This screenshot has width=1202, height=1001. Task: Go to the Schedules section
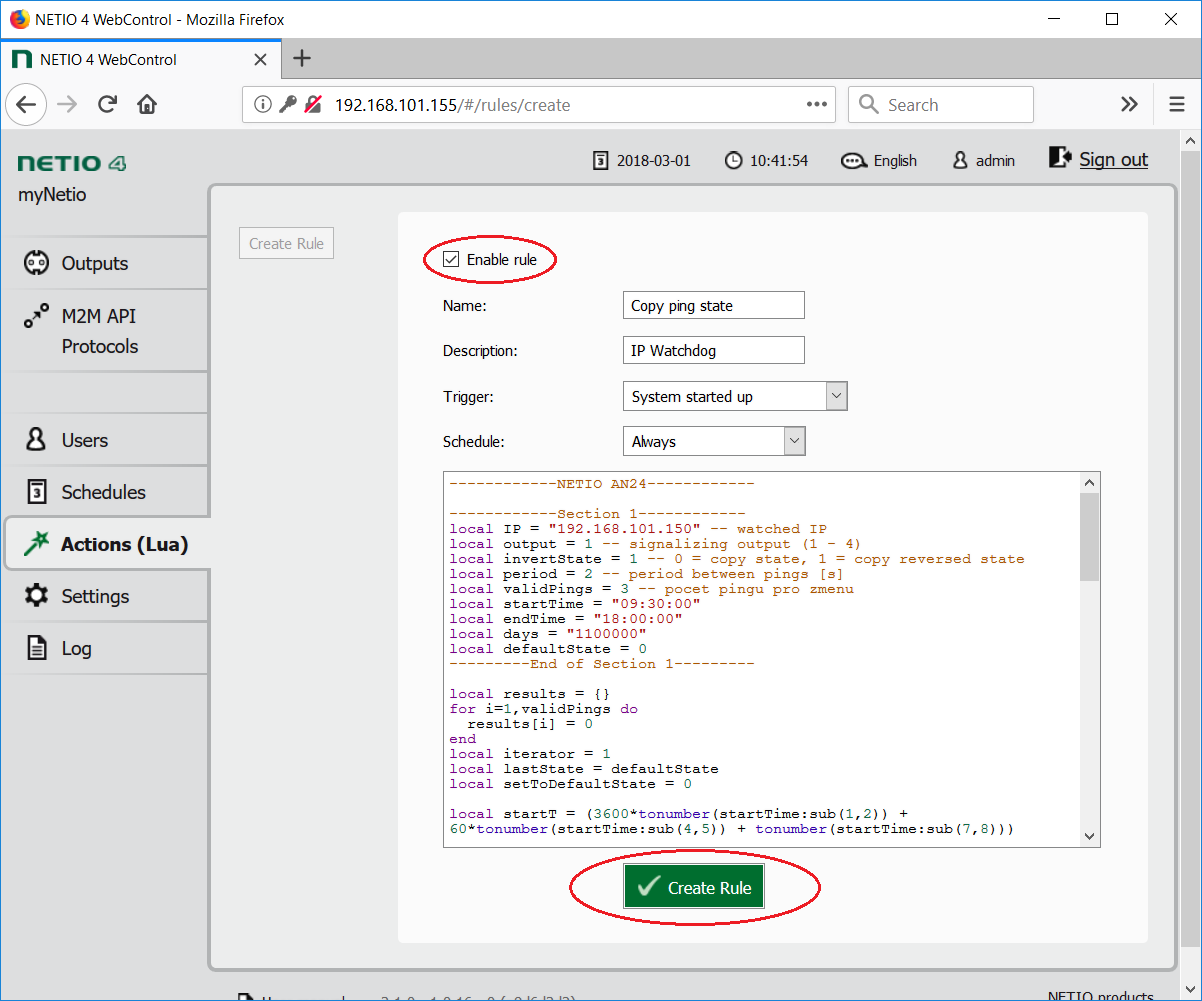tap(104, 492)
